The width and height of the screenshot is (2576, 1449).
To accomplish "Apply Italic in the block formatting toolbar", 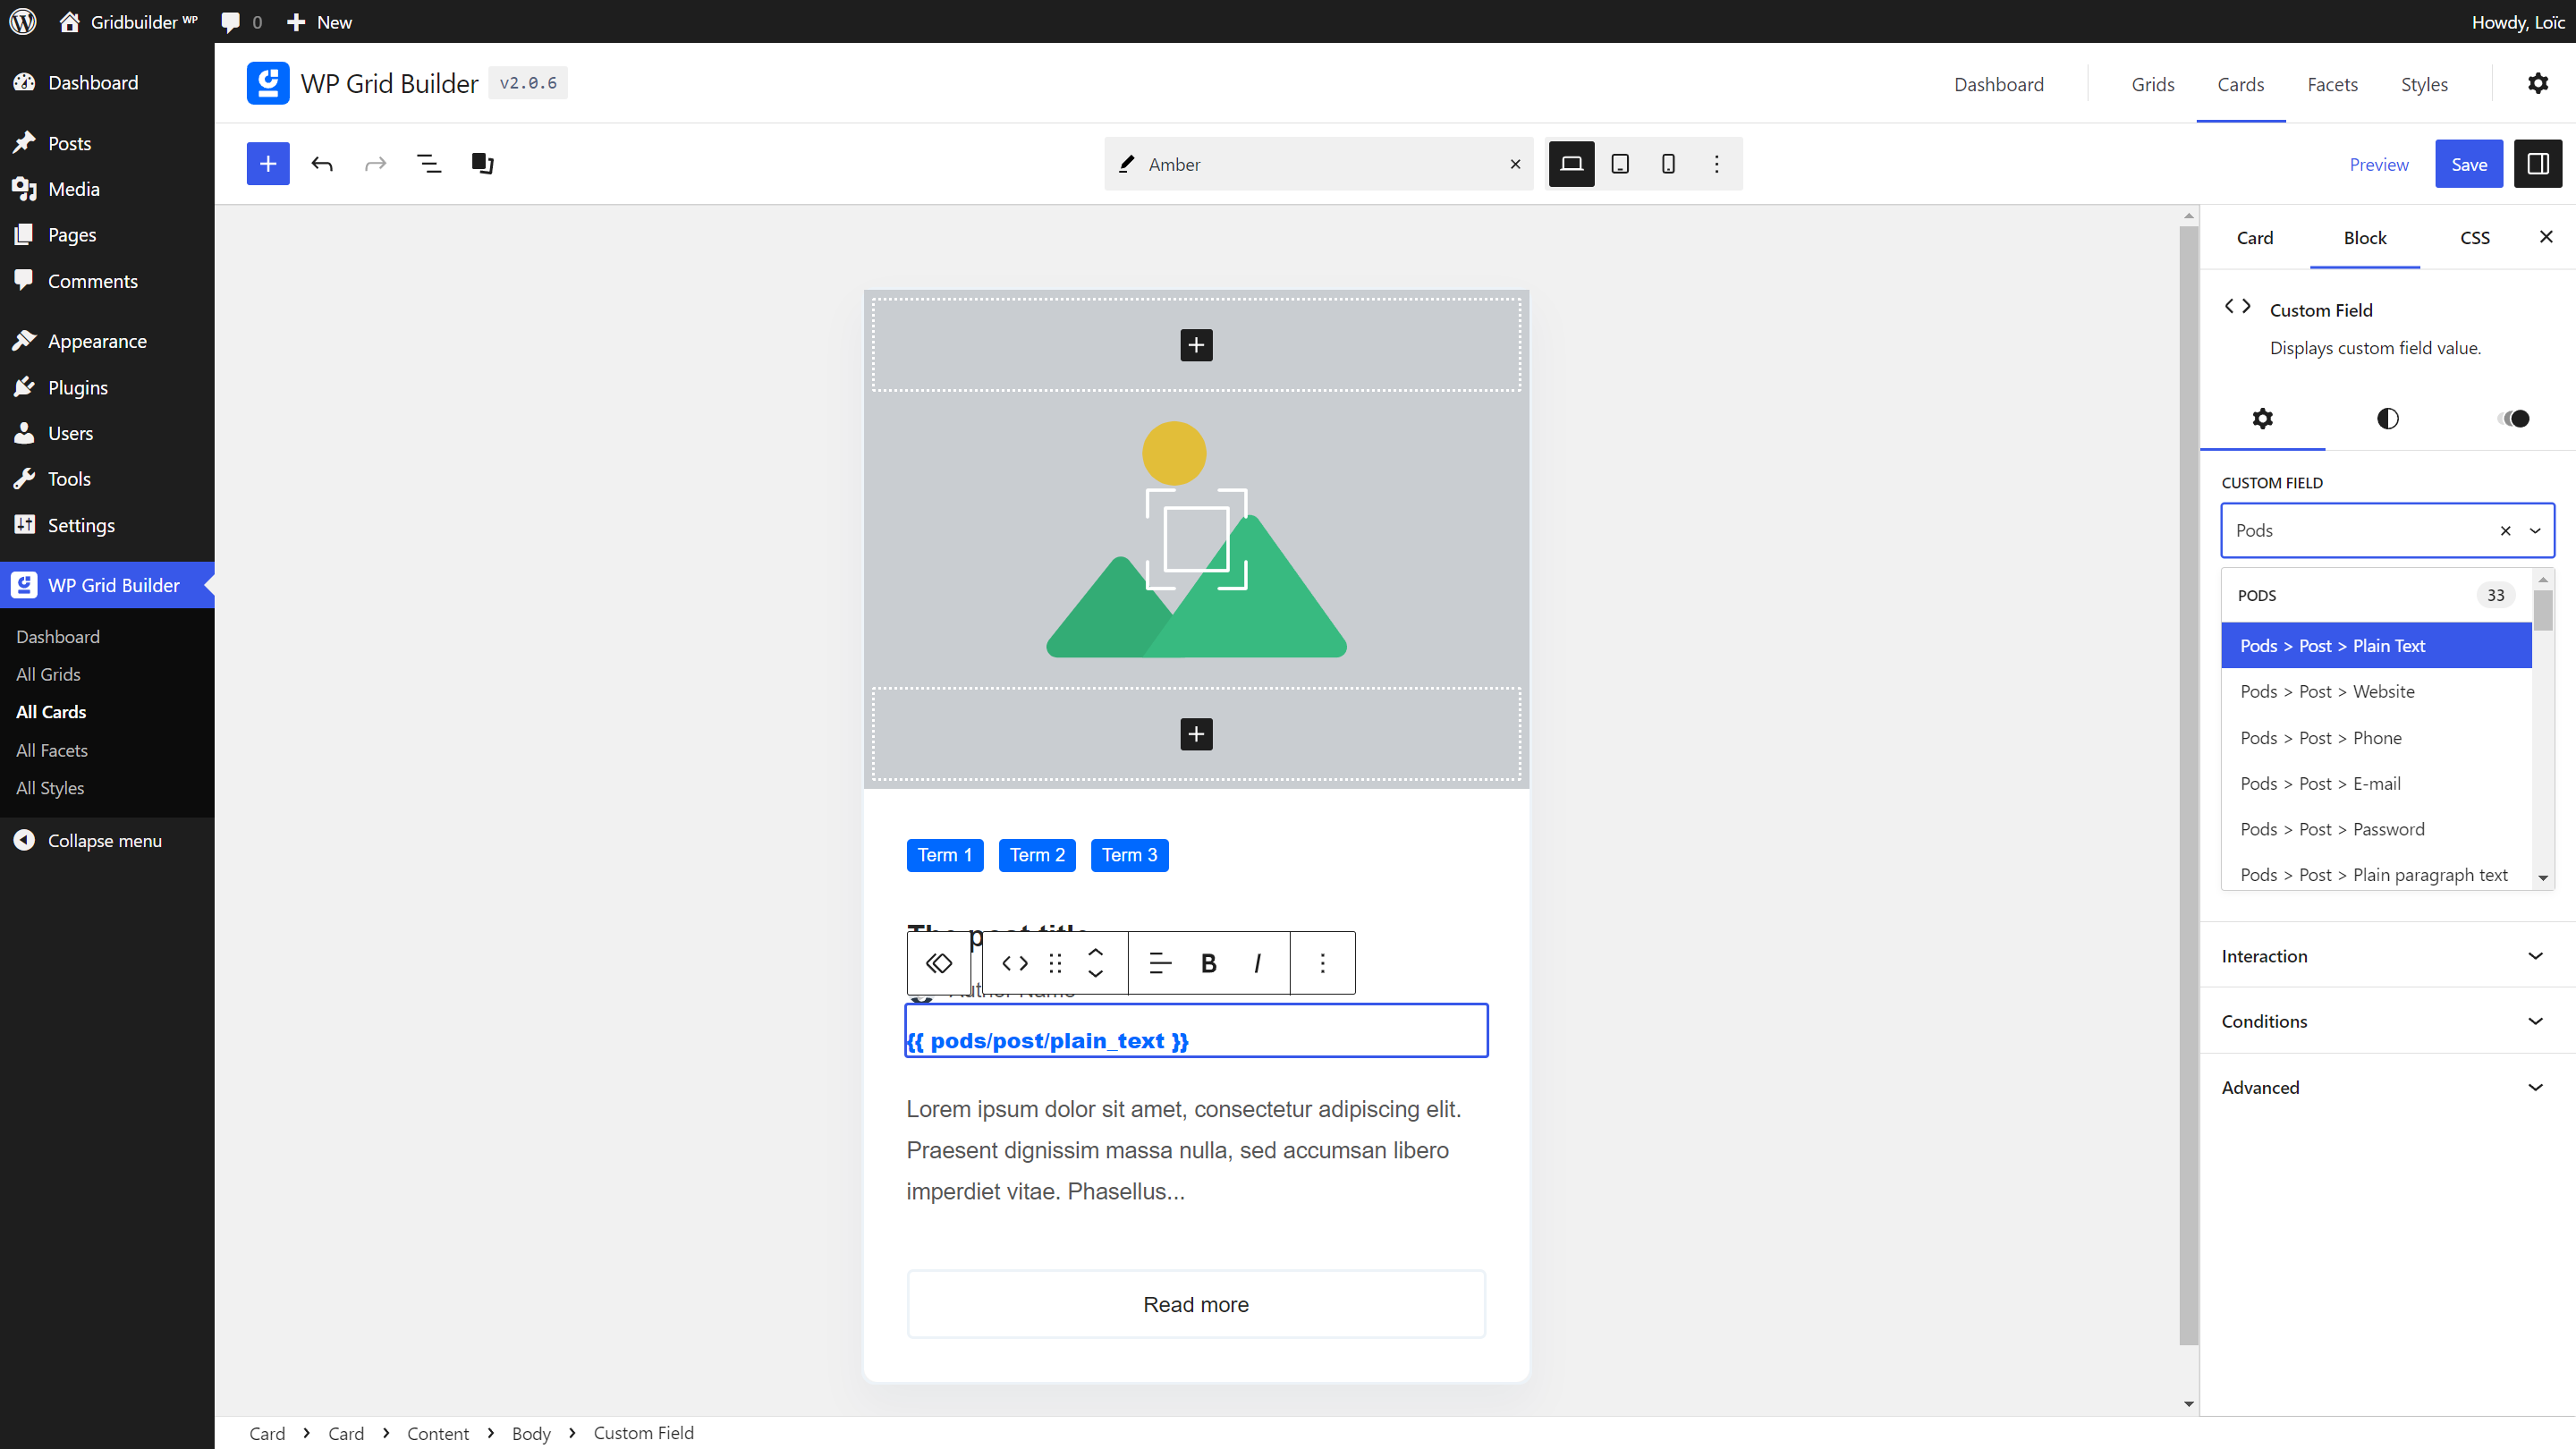I will click(x=1256, y=963).
